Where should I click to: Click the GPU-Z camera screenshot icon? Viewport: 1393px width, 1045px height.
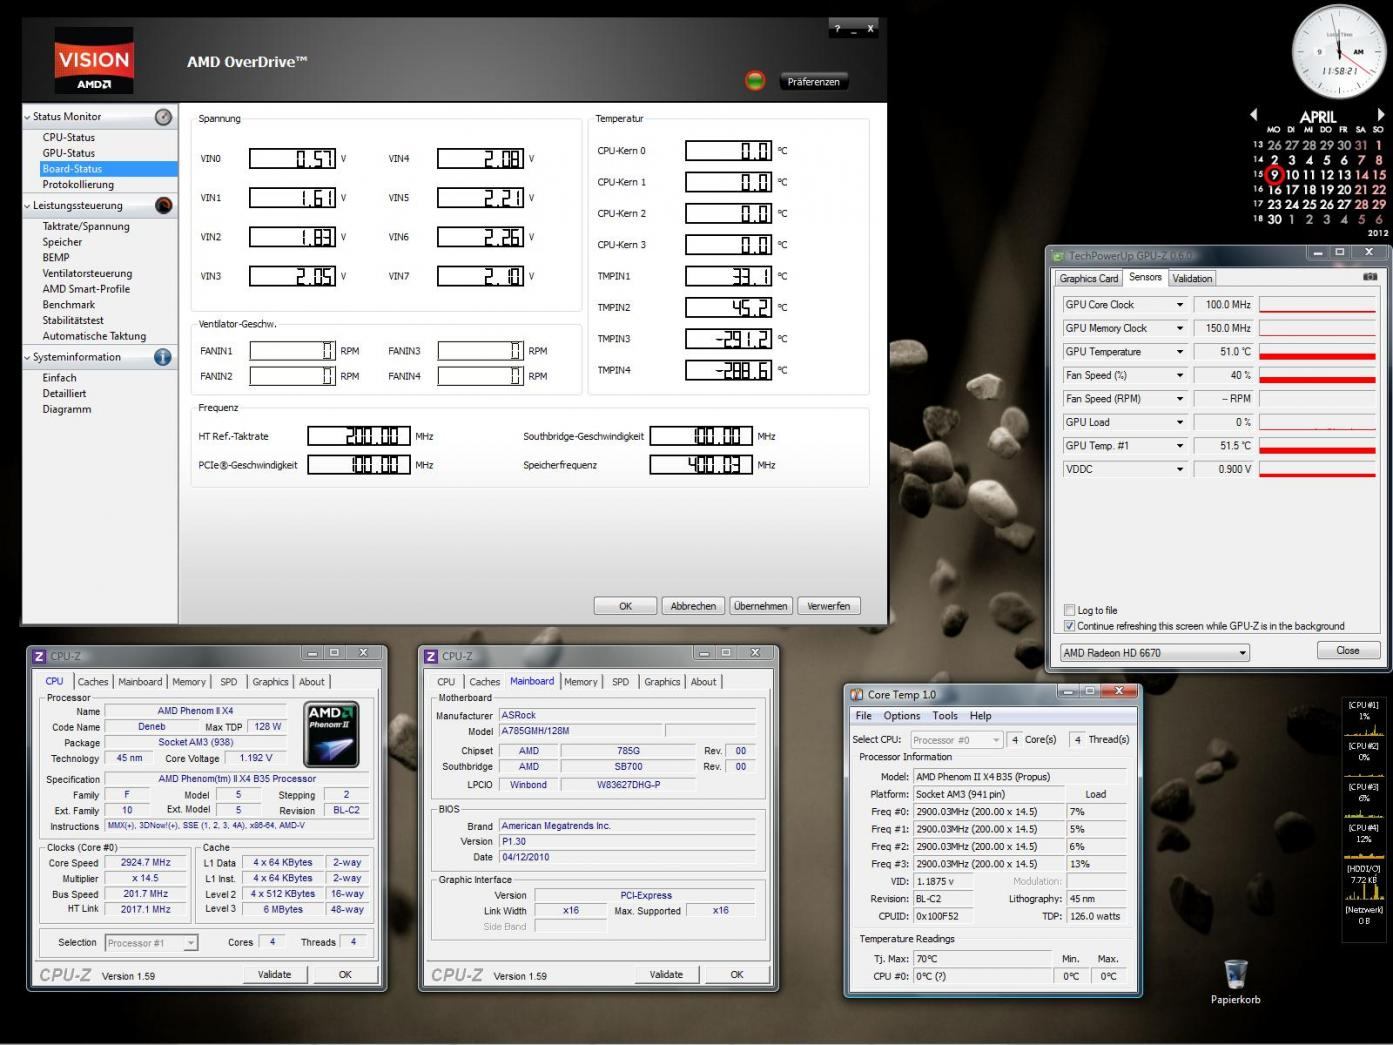[1370, 277]
